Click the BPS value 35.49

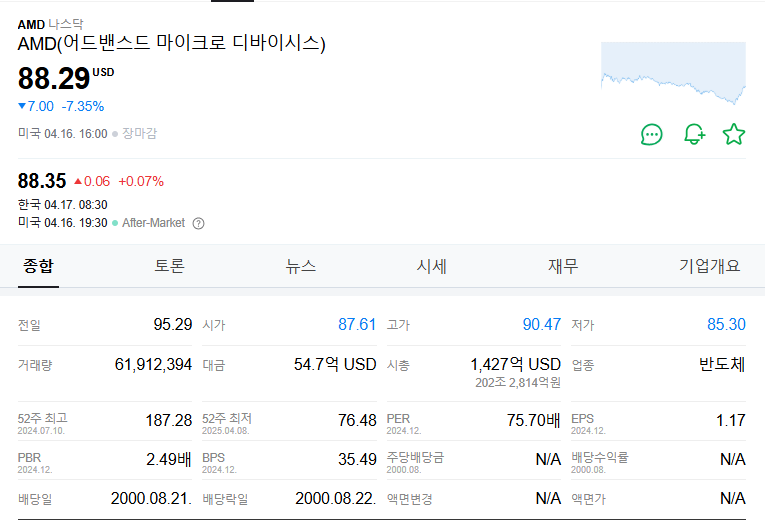coord(357,459)
